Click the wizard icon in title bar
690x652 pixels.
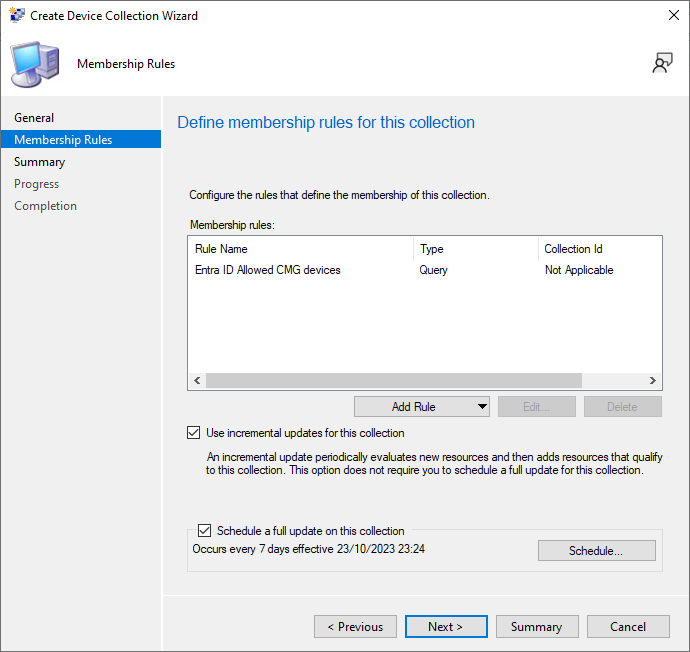click(x=17, y=16)
